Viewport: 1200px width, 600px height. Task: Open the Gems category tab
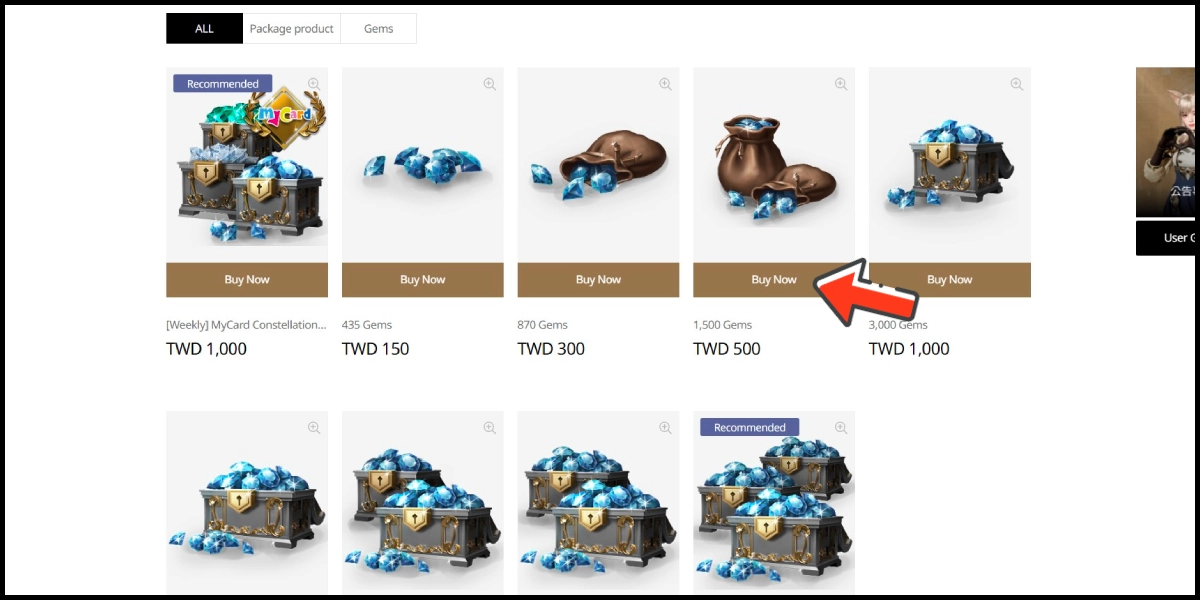[x=378, y=28]
